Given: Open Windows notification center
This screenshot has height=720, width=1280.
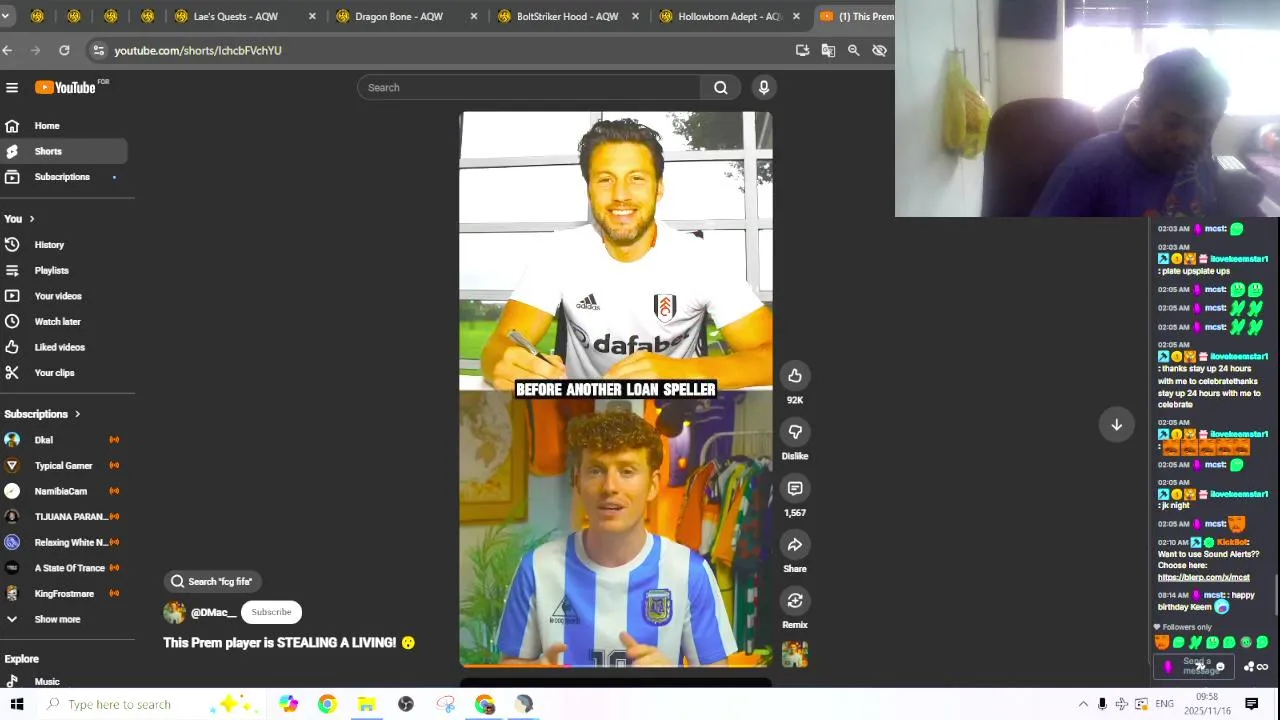Looking at the screenshot, I should pyautogui.click(x=1251, y=704).
